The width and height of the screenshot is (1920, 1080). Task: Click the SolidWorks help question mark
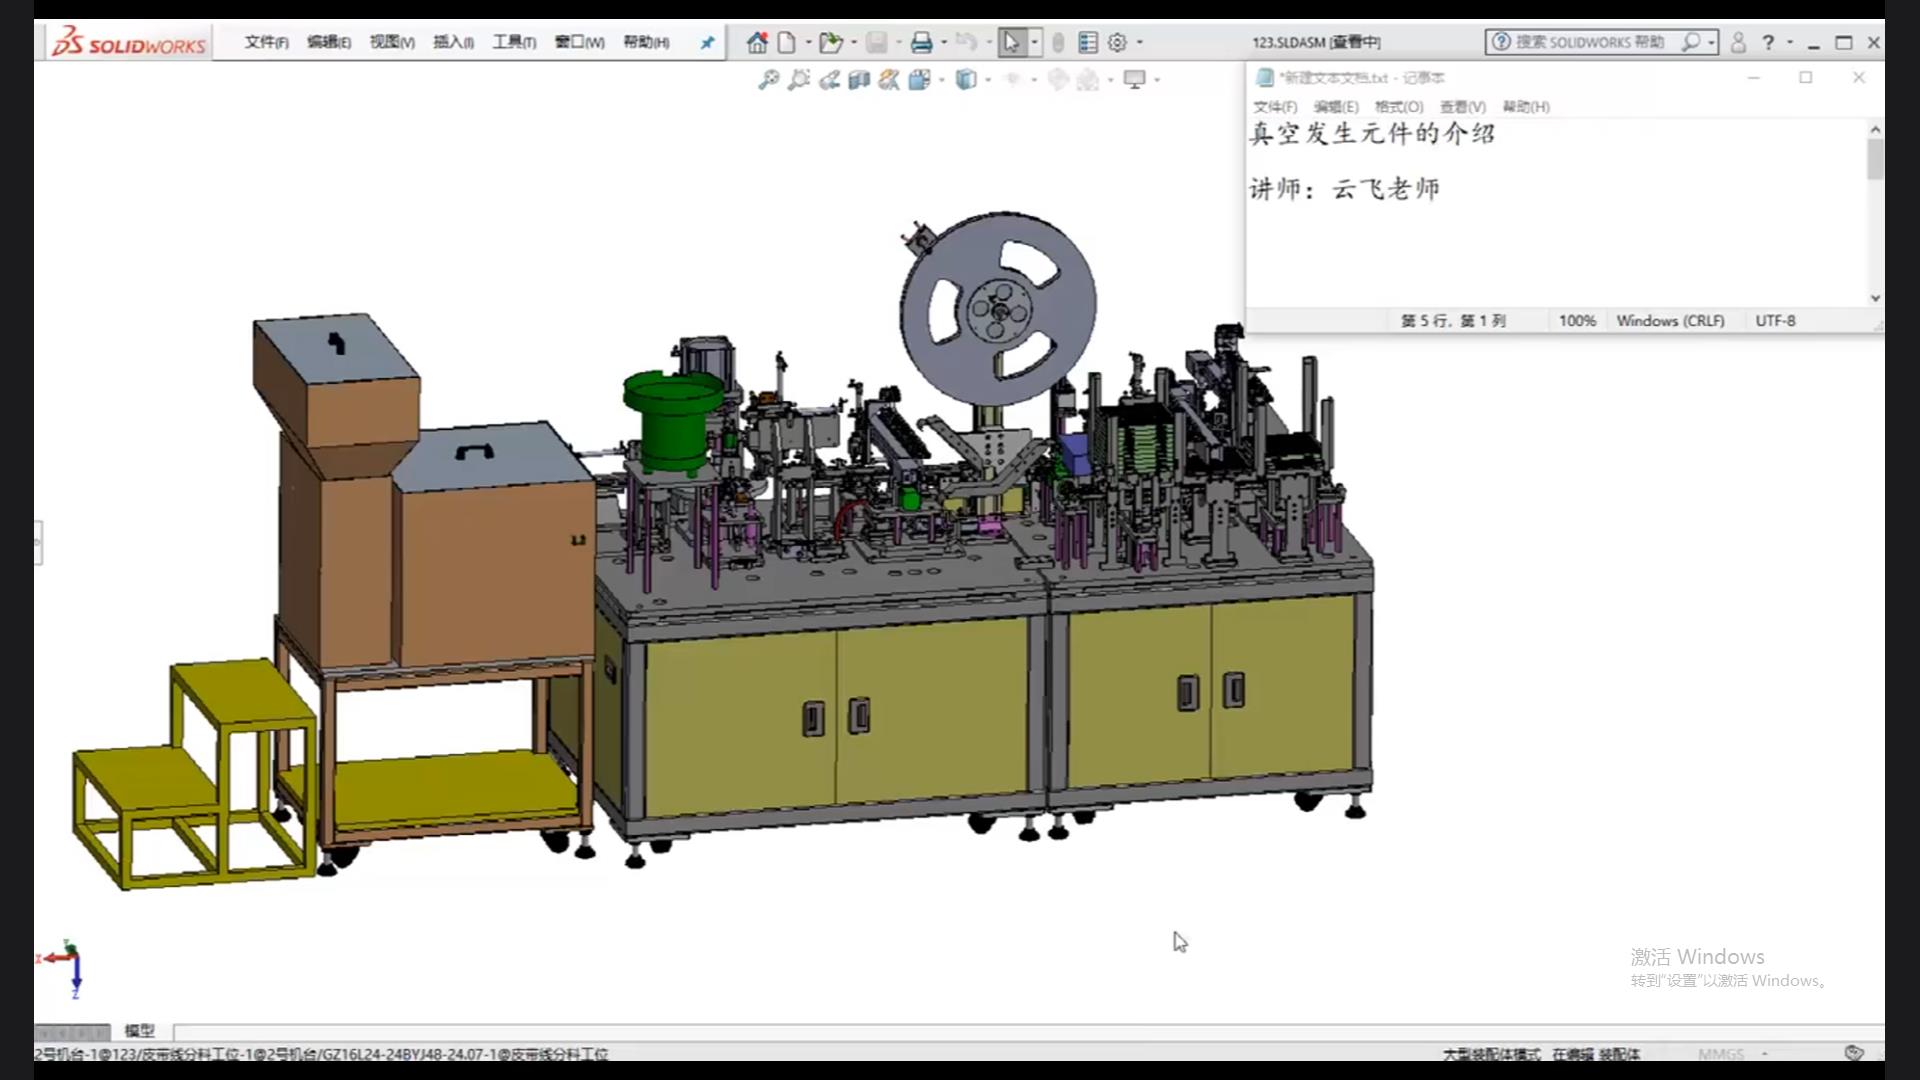[x=1768, y=42]
